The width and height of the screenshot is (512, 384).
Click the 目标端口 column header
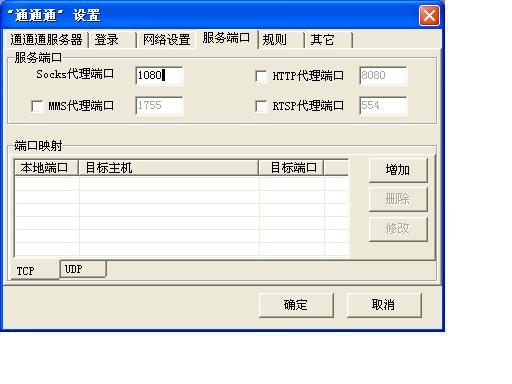291,167
